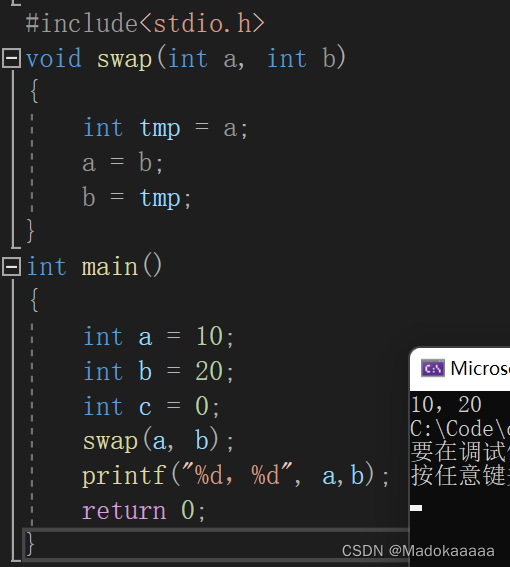Click the 'void' keyword in swap declaration
Screen dimensions: 510x567
click(x=54, y=59)
